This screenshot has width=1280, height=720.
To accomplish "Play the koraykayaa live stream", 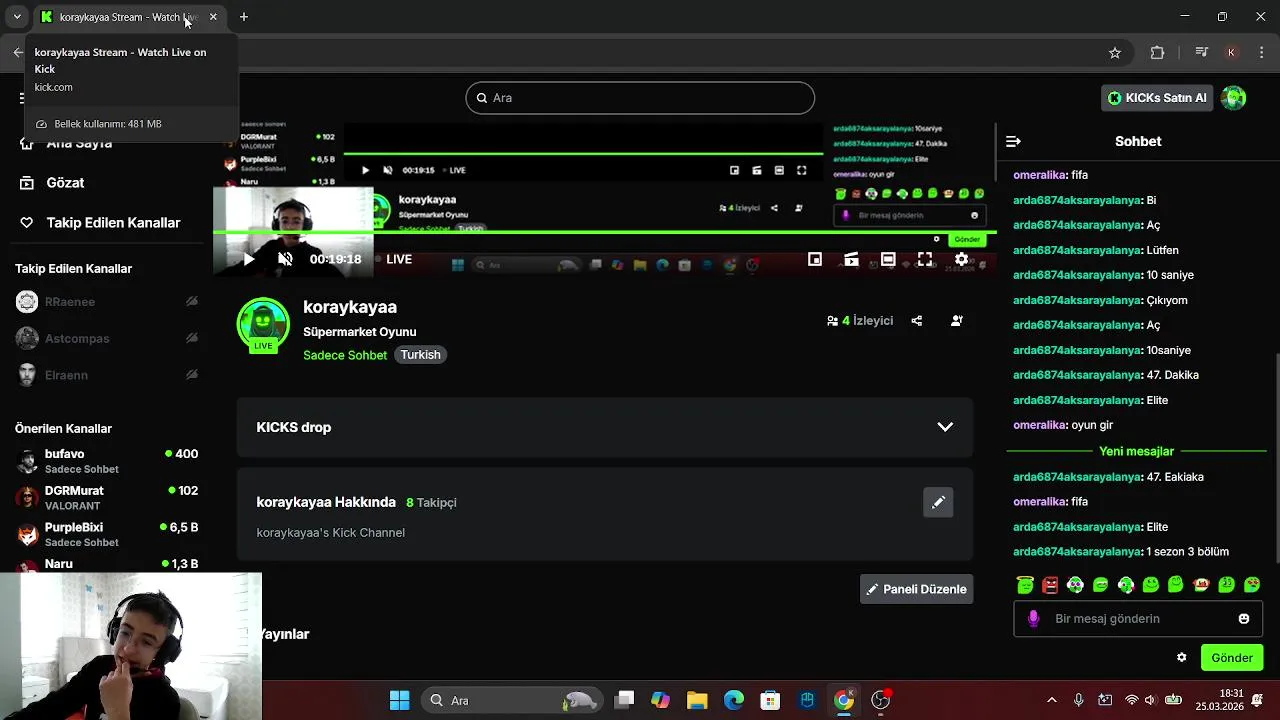I will click(x=249, y=259).
